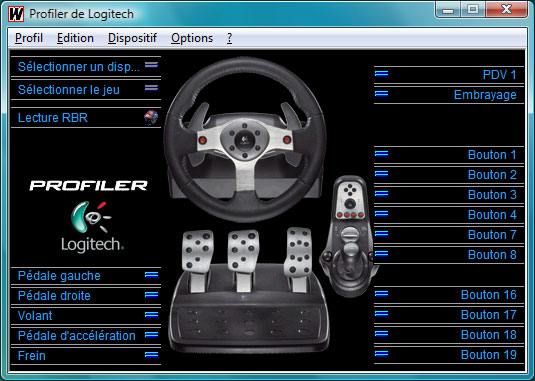Click the middle pedal in the device image
535x381 pixels.
click(x=243, y=261)
